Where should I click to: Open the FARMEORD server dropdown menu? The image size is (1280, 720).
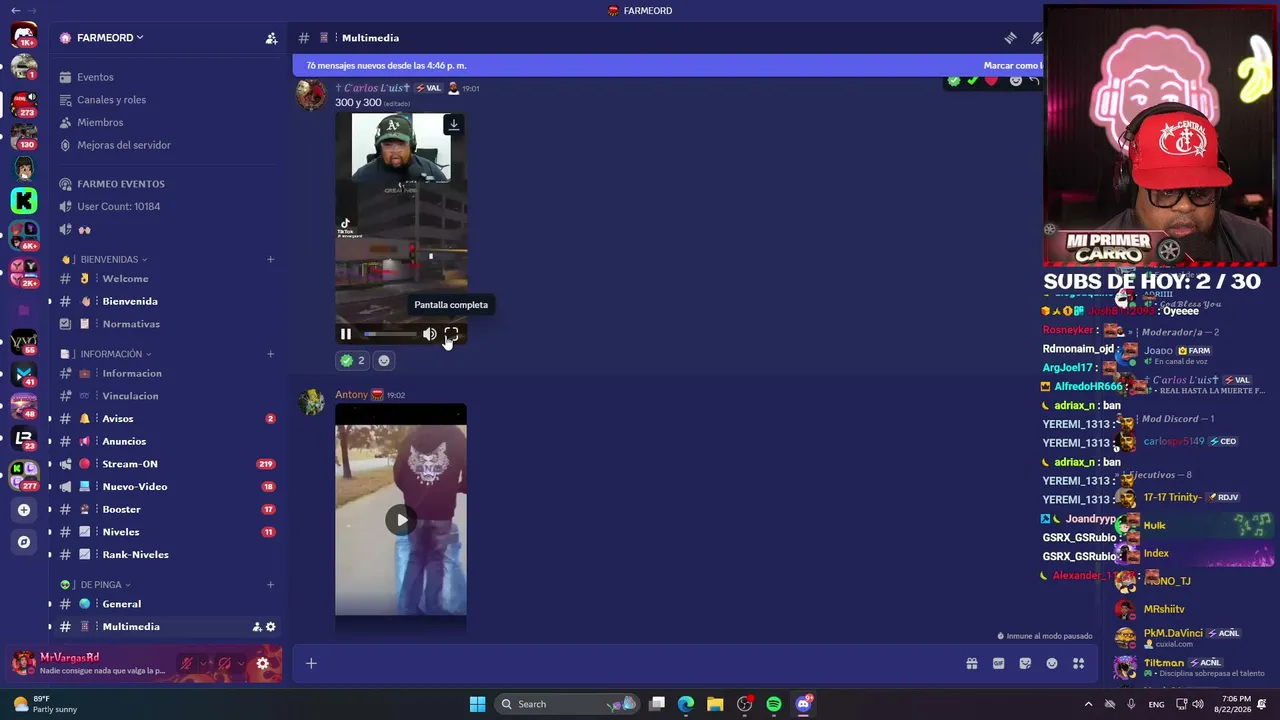pos(110,38)
